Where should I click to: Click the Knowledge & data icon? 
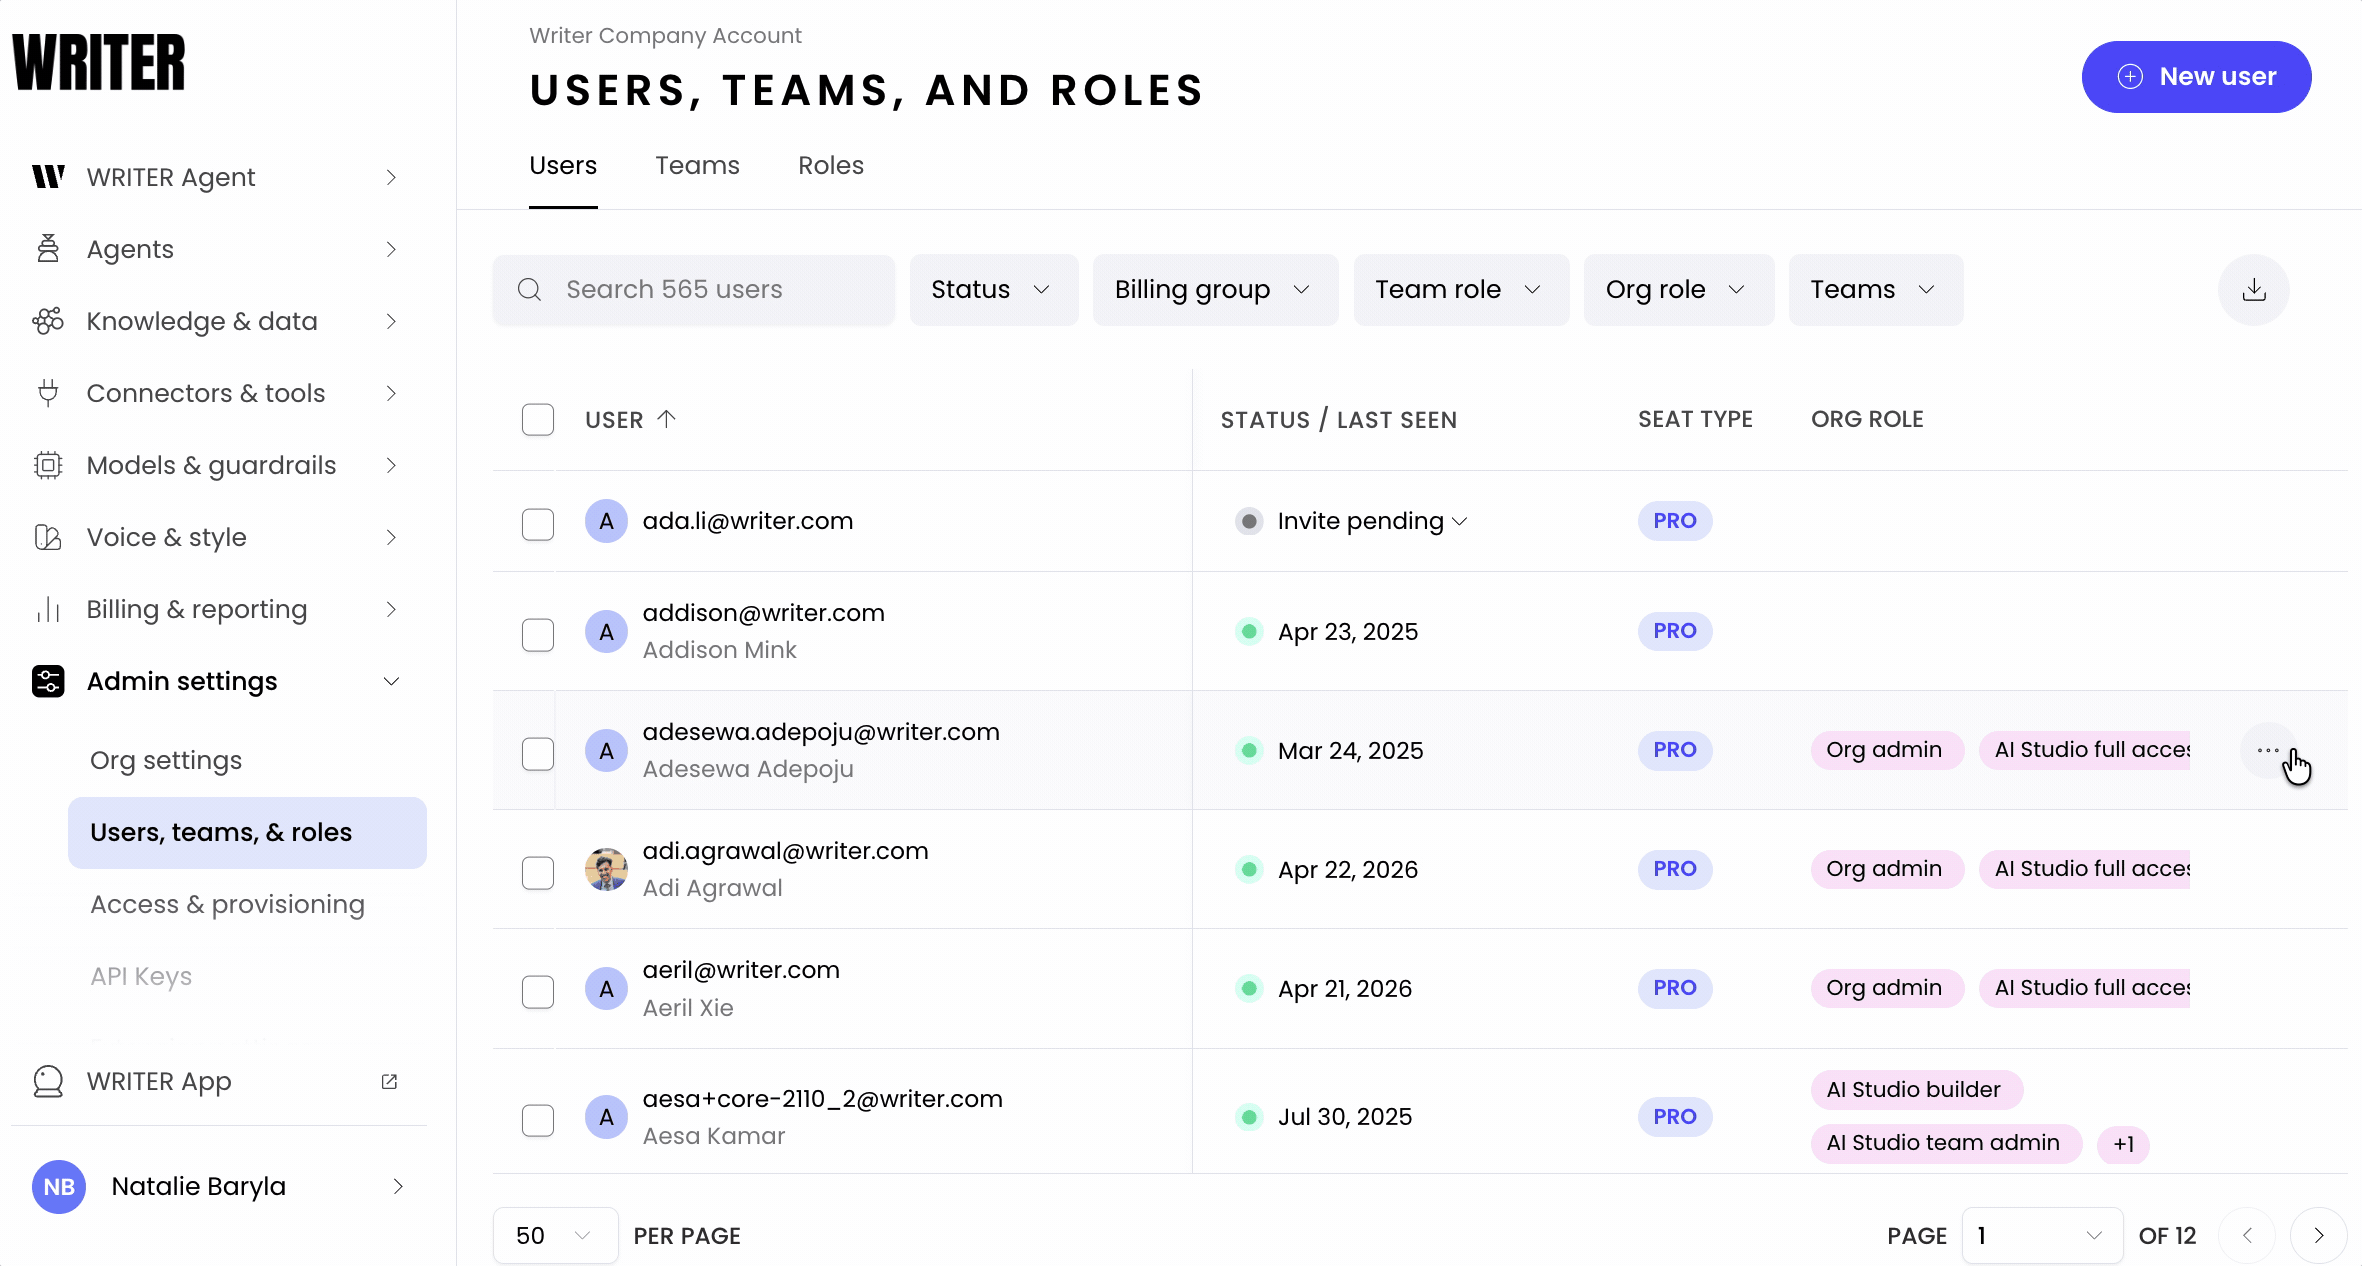48,321
